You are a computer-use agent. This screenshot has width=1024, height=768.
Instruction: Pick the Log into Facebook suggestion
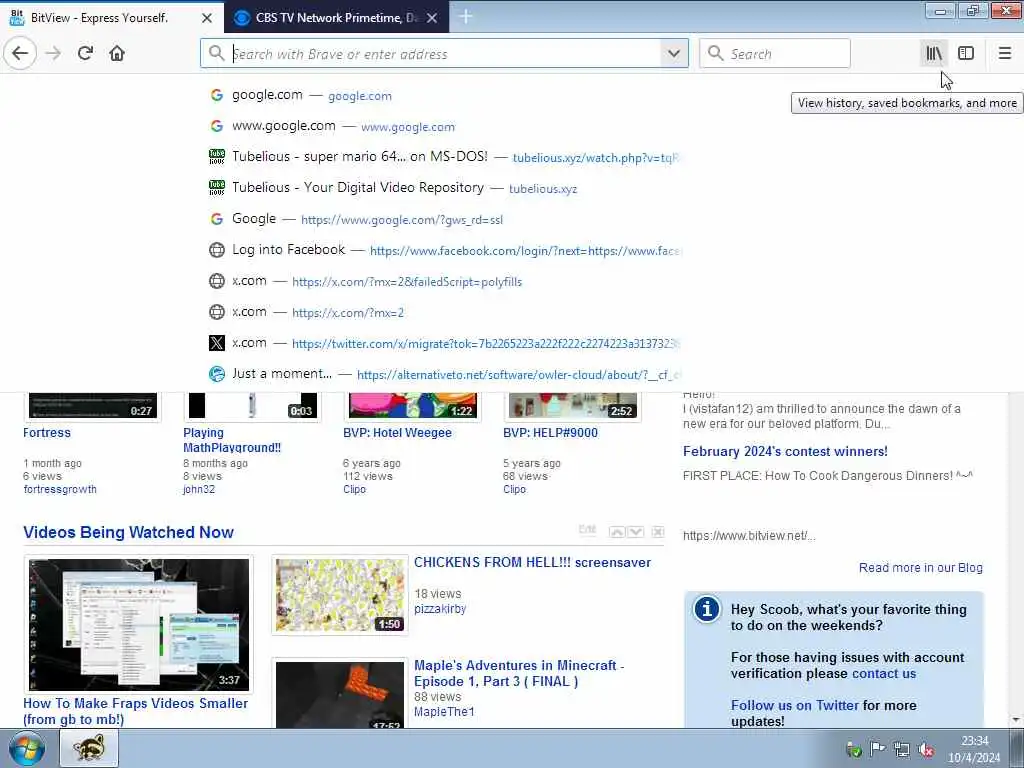[443, 250]
